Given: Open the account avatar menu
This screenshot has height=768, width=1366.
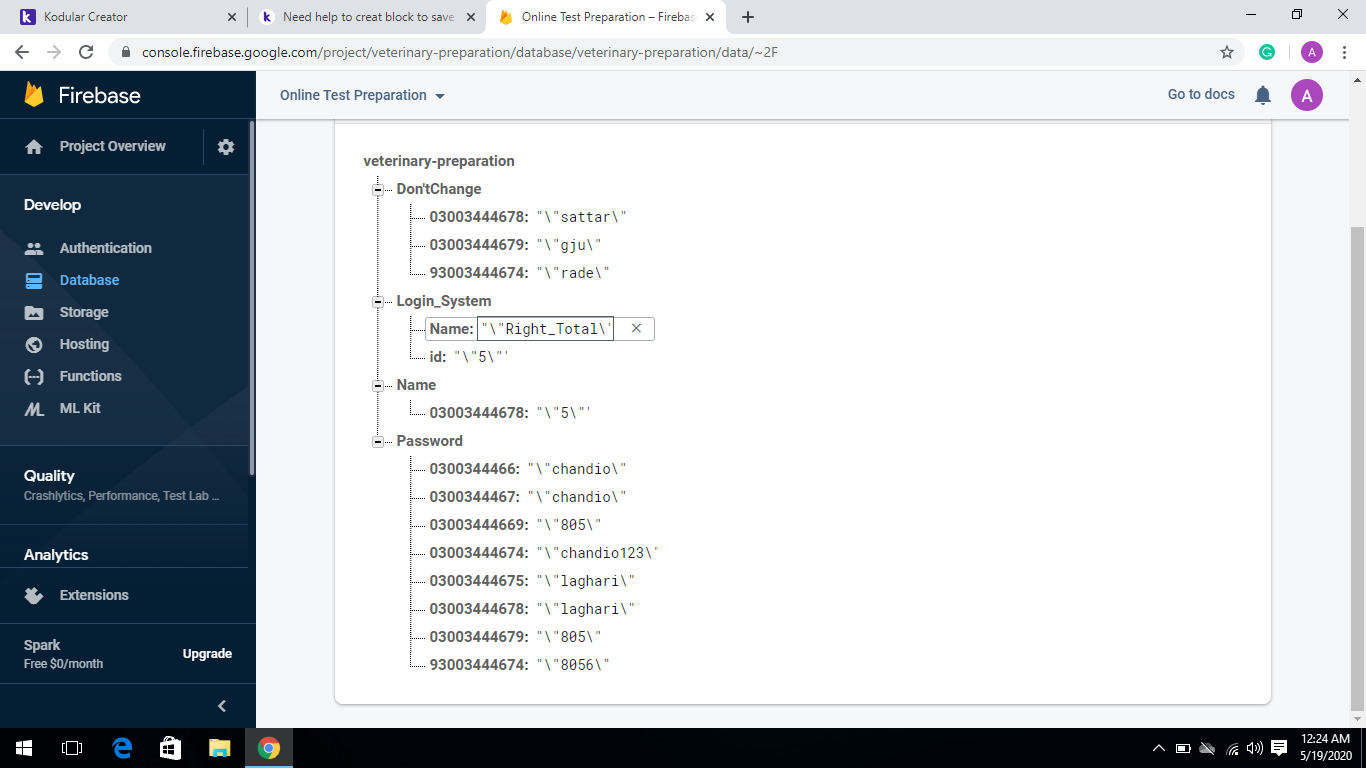Looking at the screenshot, I should pos(1307,95).
